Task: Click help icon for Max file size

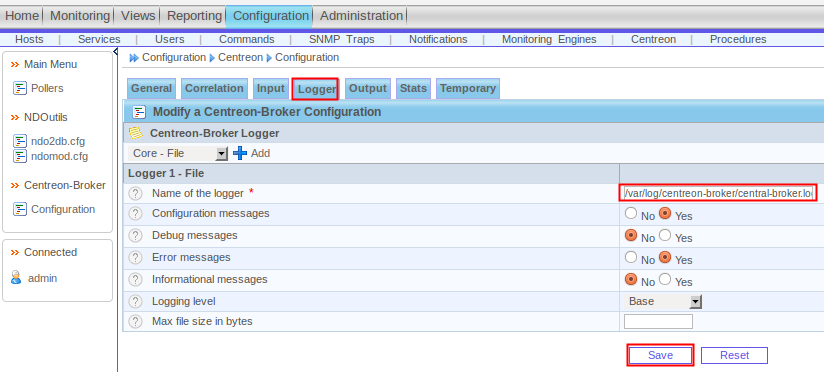Action: pyautogui.click(x=136, y=322)
